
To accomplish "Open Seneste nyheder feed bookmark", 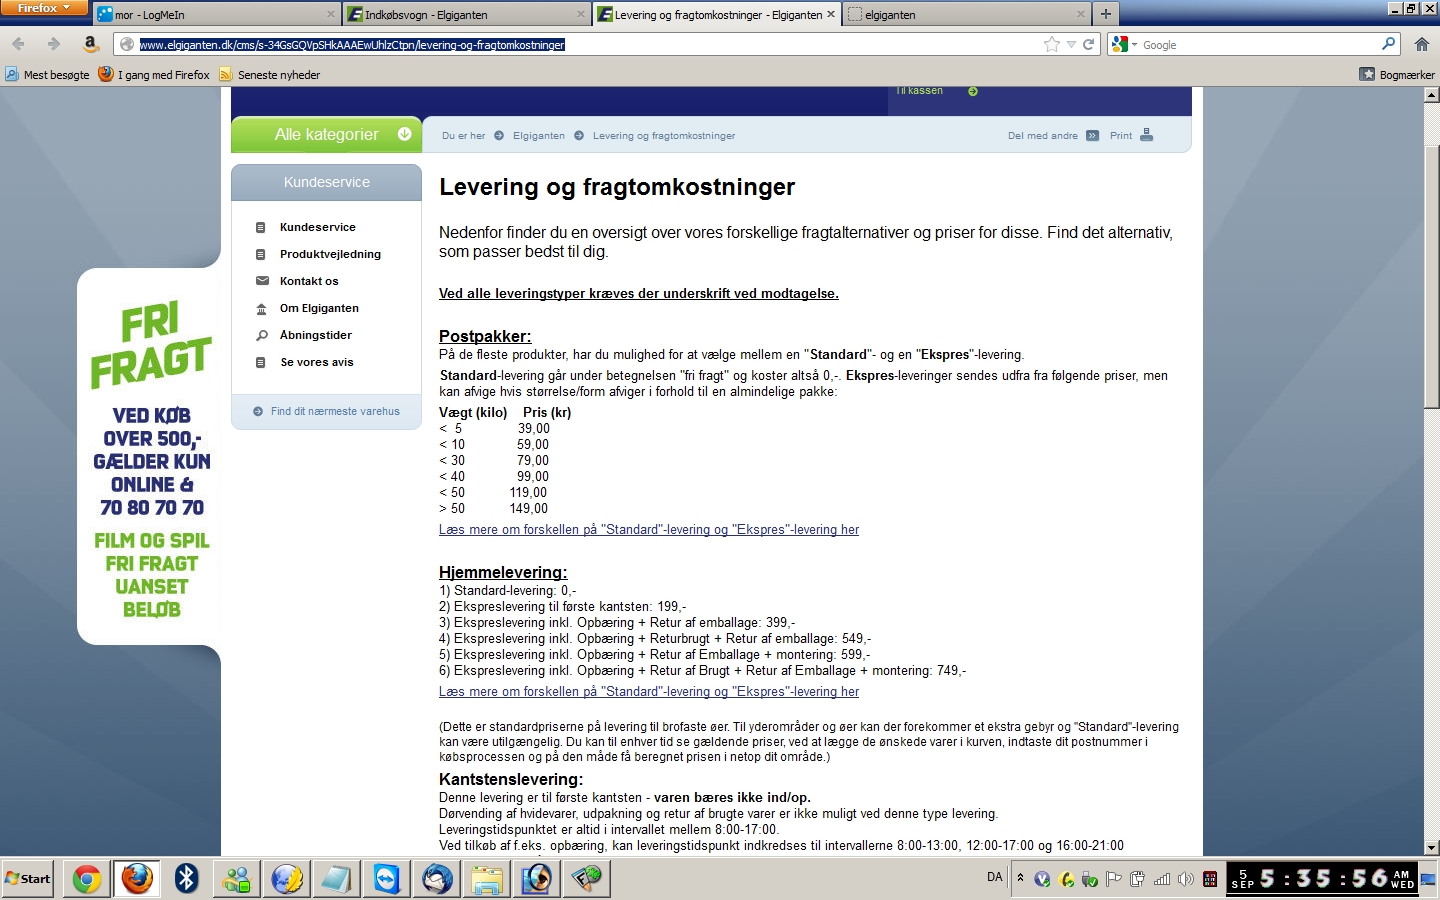I will 270,74.
